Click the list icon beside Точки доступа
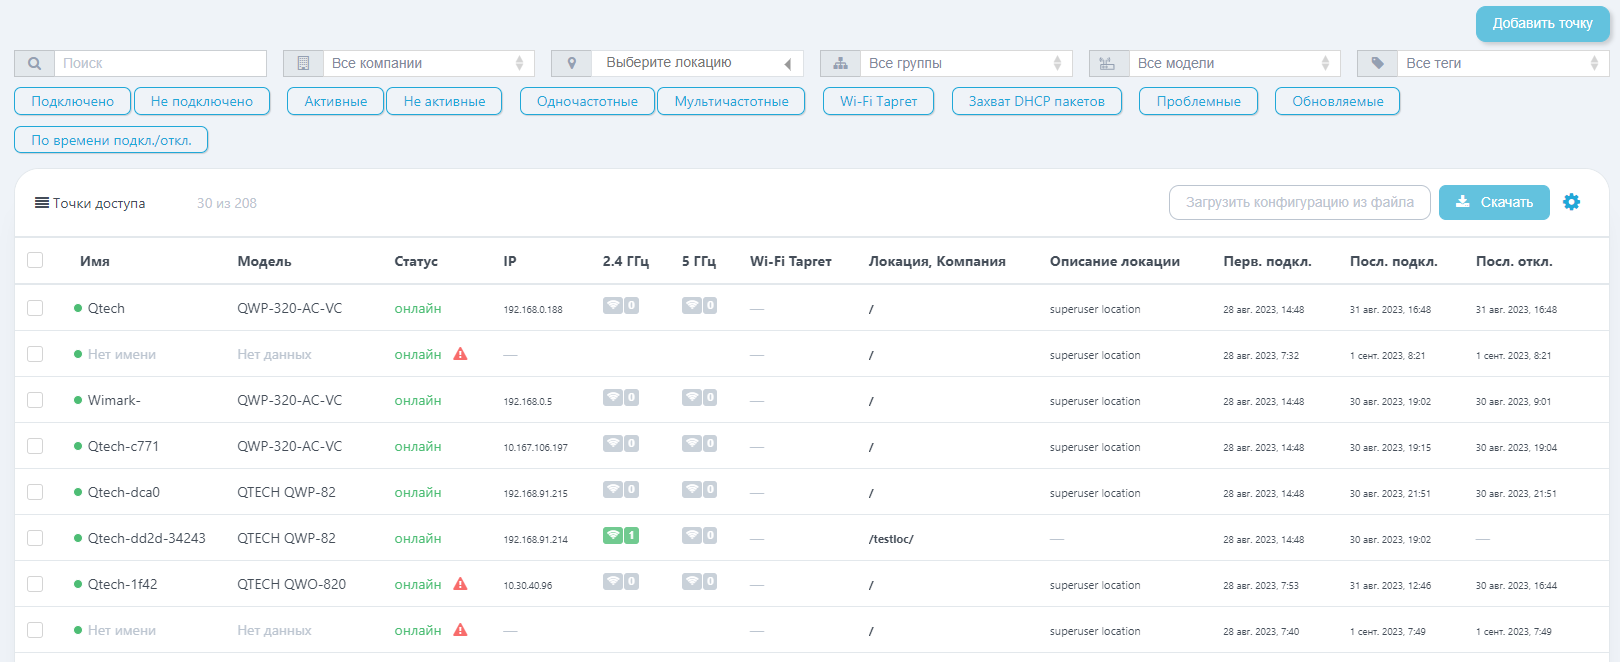The width and height of the screenshot is (1620, 662). pos(42,203)
